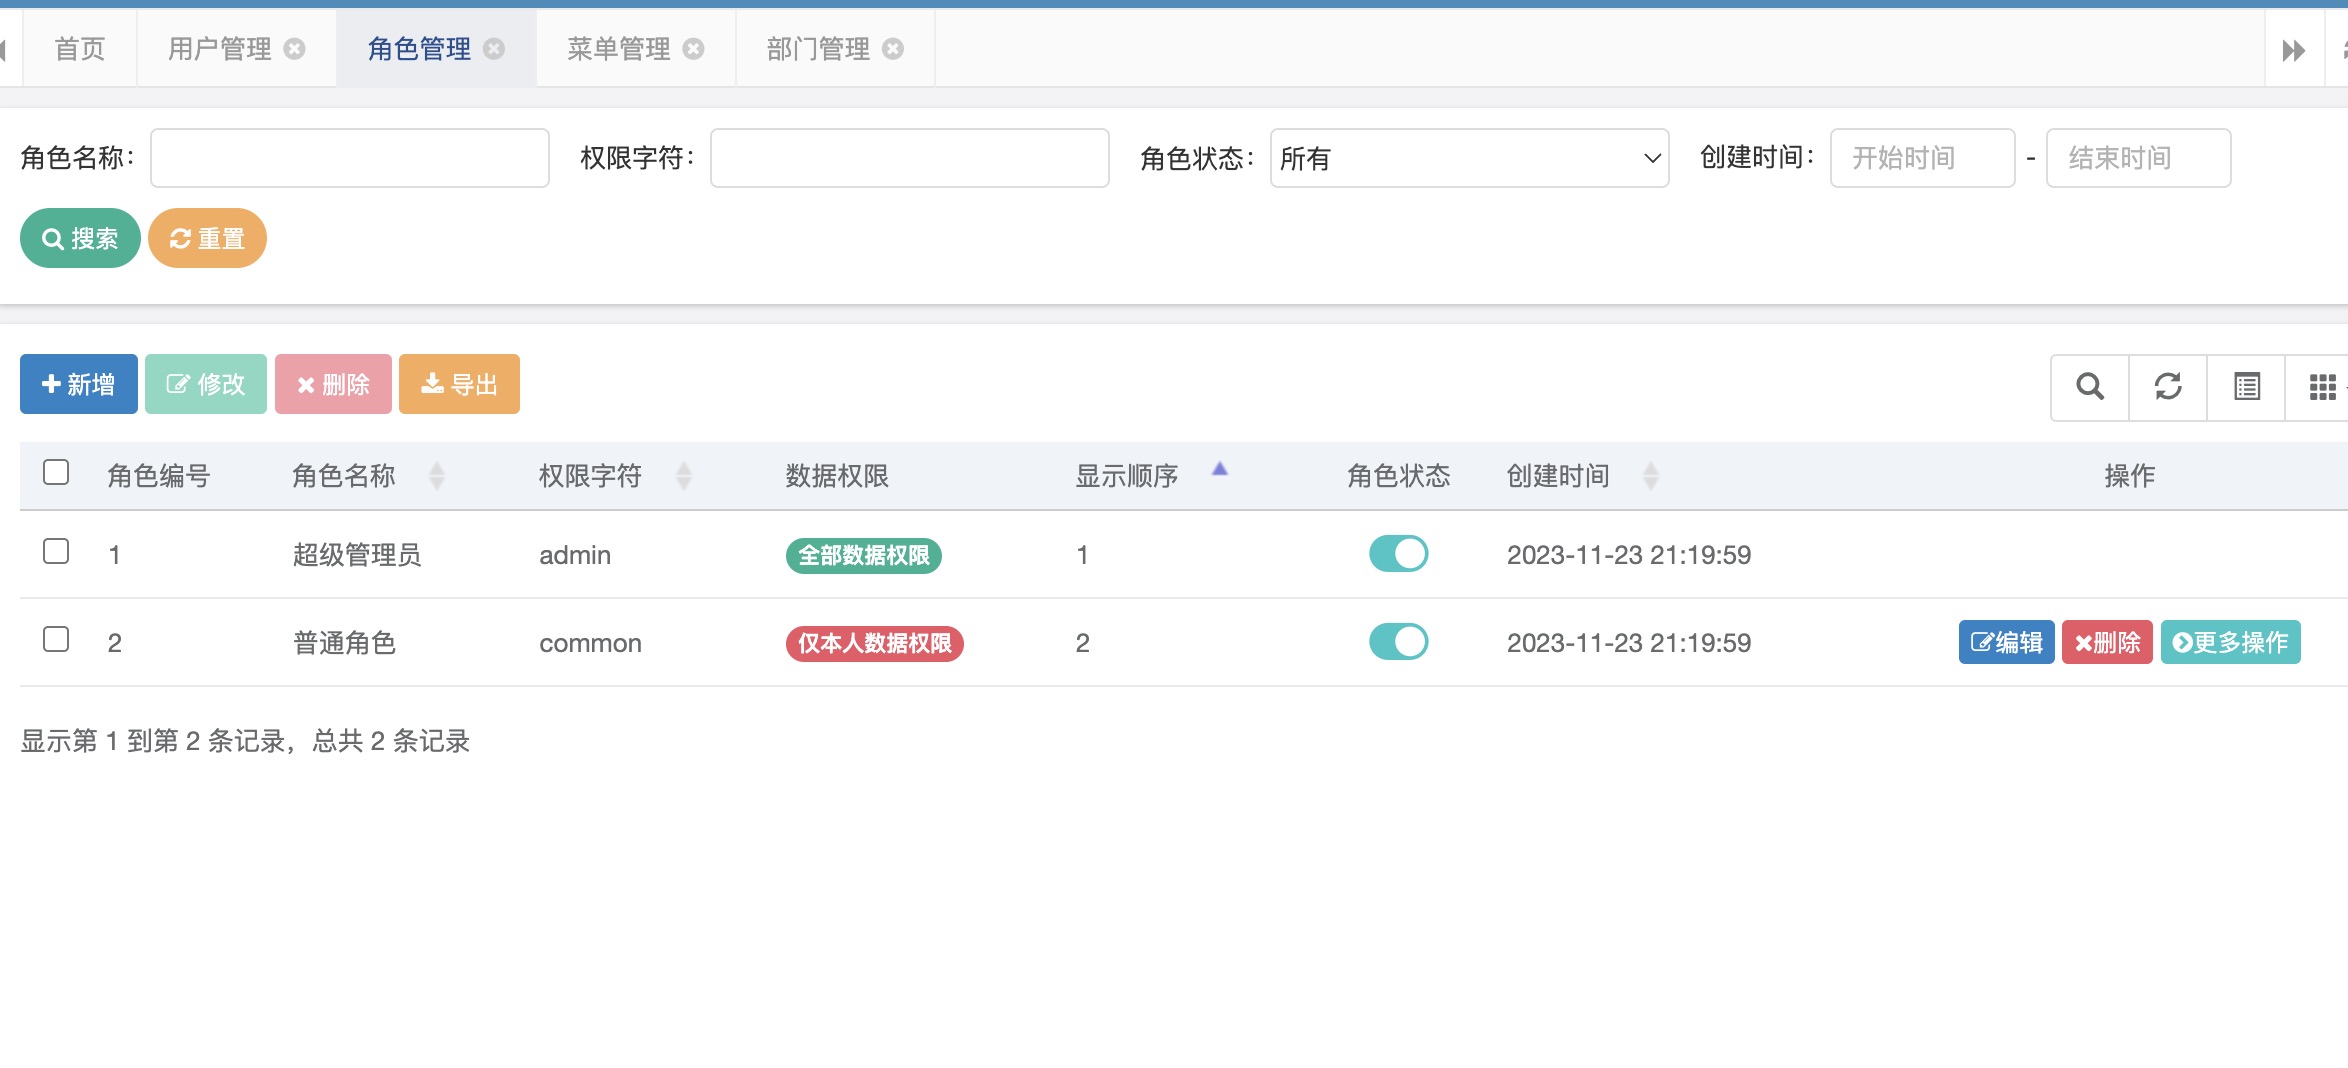Click the 全部数据权限 badge
The height and width of the screenshot is (1068, 2348).
coord(864,555)
